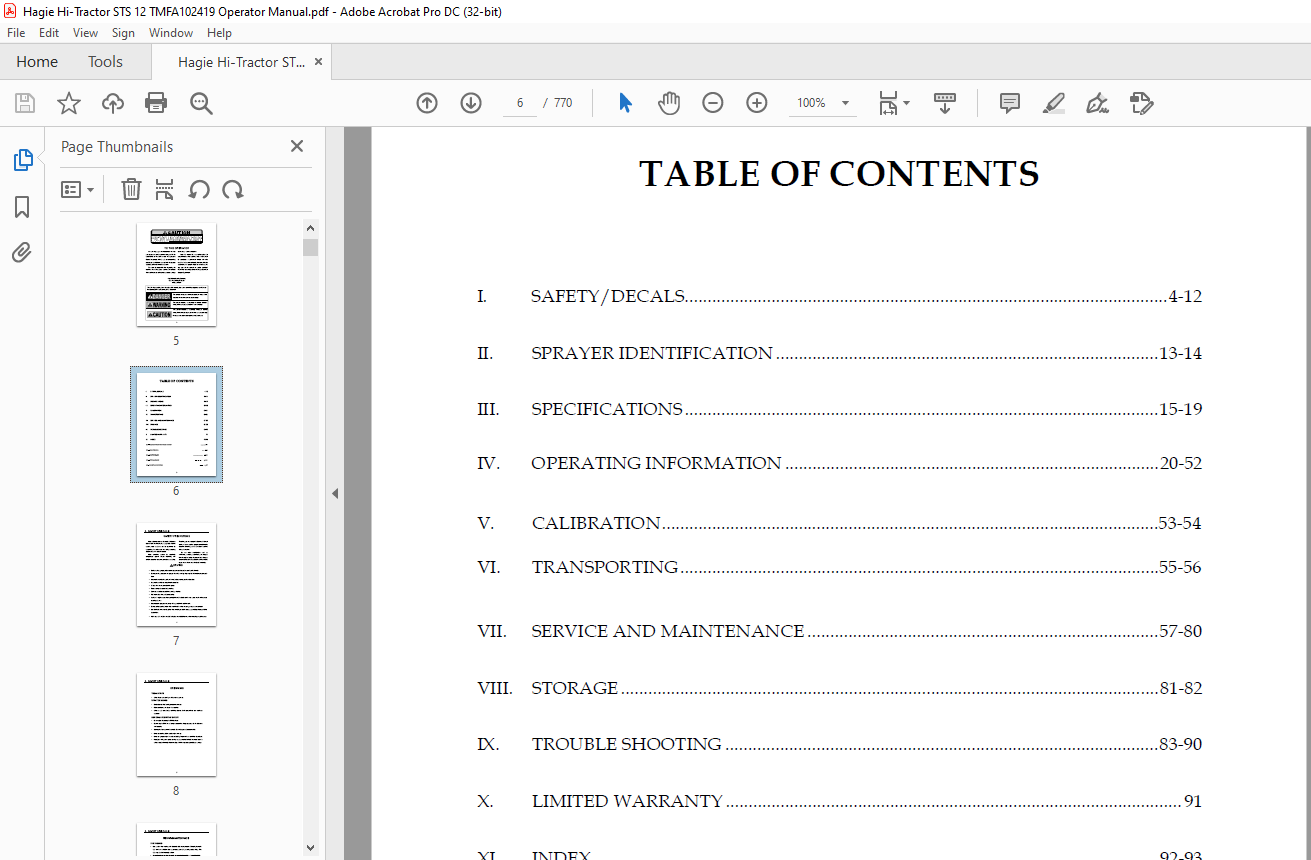1311x860 pixels.
Task: Open Page Thumbnails panel icon in sidebar
Action: [x=22, y=160]
